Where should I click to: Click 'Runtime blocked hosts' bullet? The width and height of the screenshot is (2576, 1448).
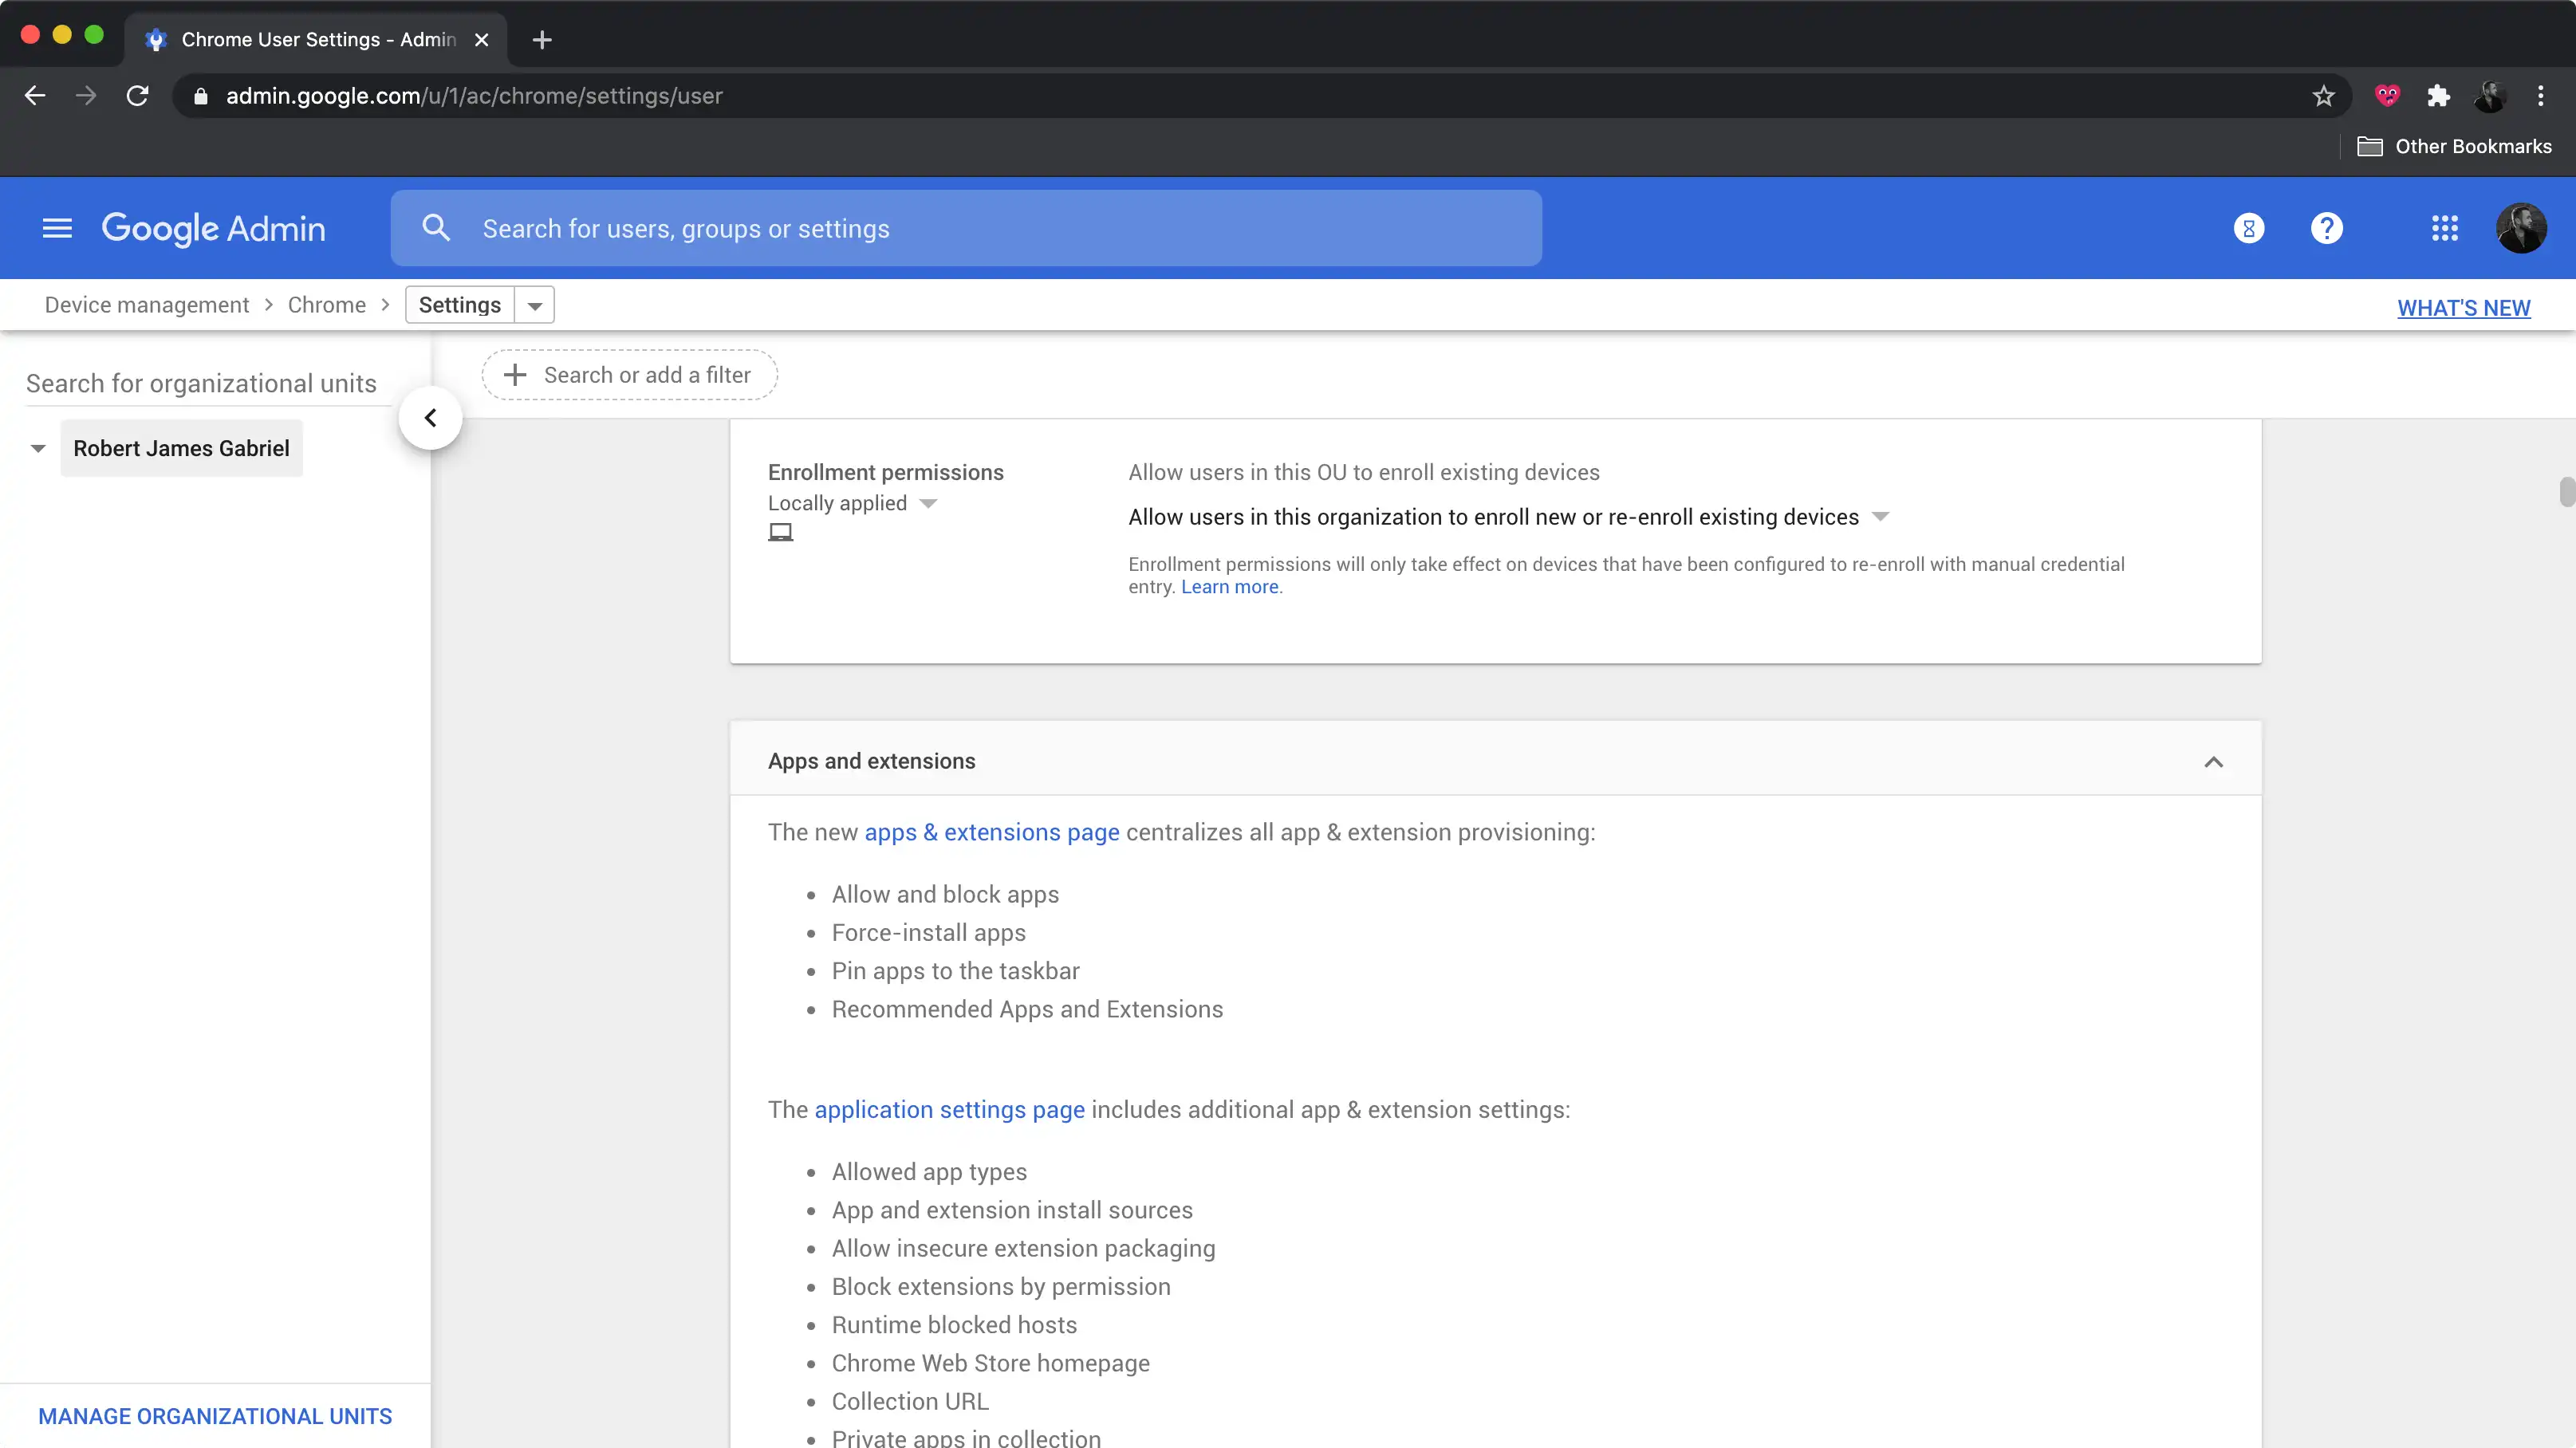[x=954, y=1325]
